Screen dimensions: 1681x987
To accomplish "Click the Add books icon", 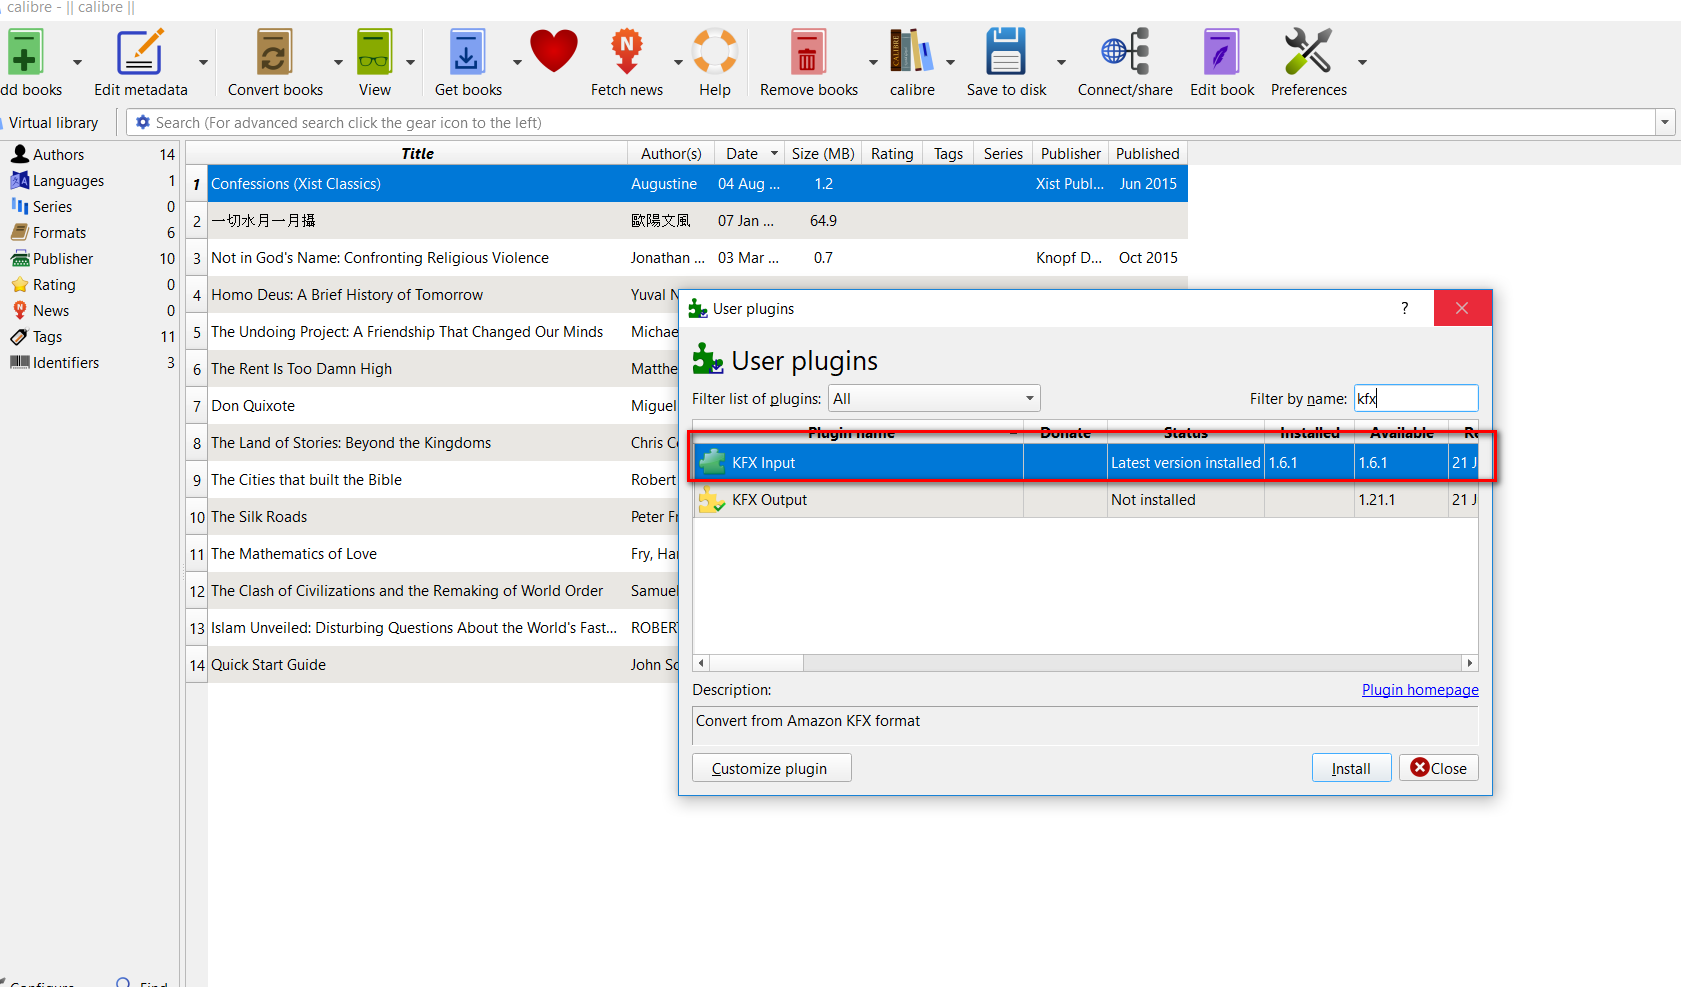I will click(x=25, y=52).
